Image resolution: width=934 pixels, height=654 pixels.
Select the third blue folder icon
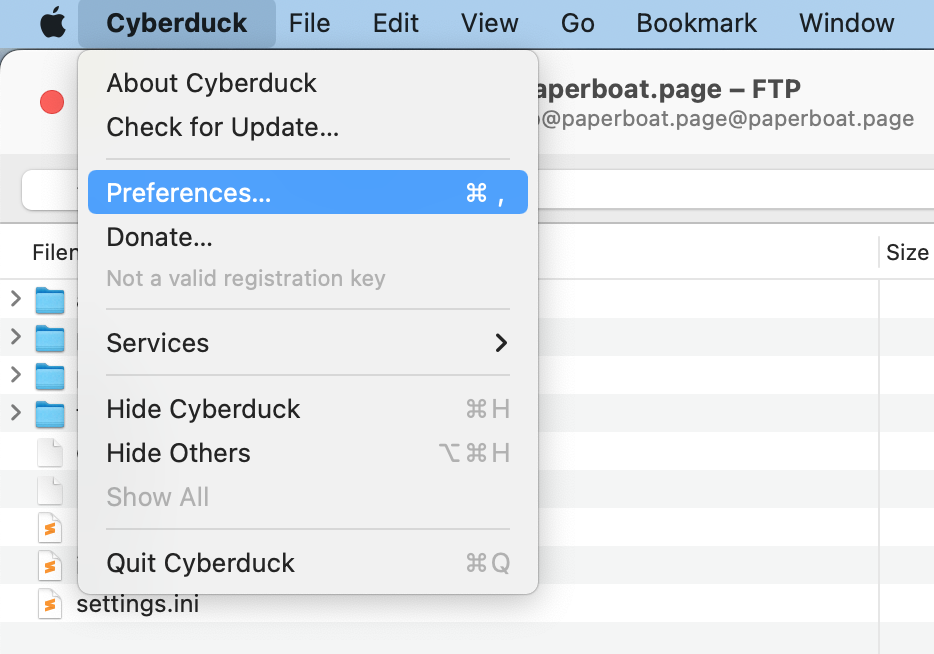49,376
